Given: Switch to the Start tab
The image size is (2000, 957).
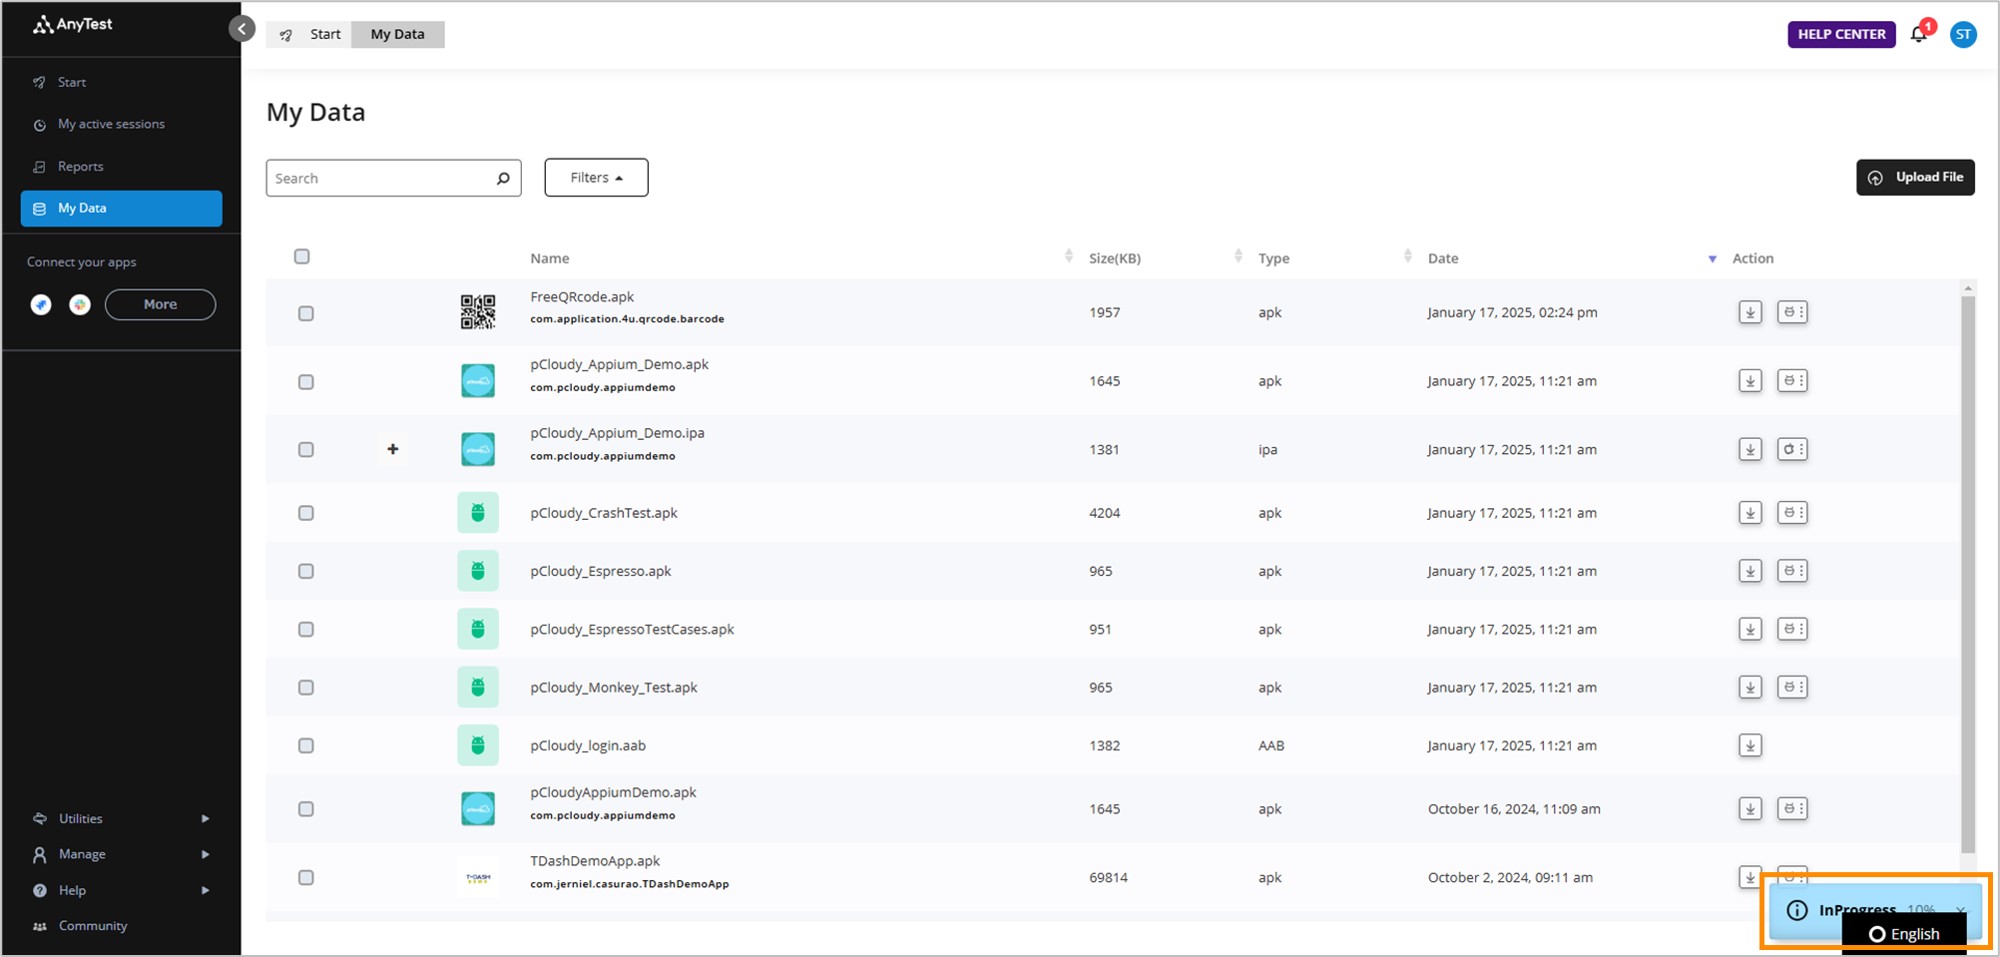Looking at the screenshot, I should [x=311, y=34].
